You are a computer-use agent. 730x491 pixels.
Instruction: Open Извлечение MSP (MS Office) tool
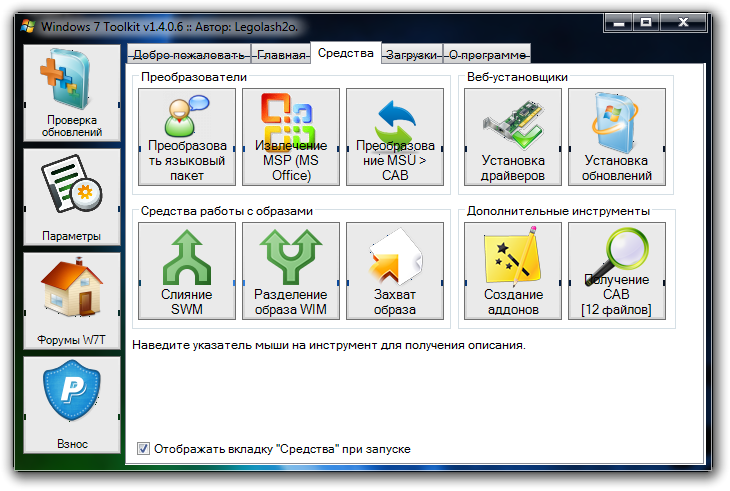click(291, 137)
